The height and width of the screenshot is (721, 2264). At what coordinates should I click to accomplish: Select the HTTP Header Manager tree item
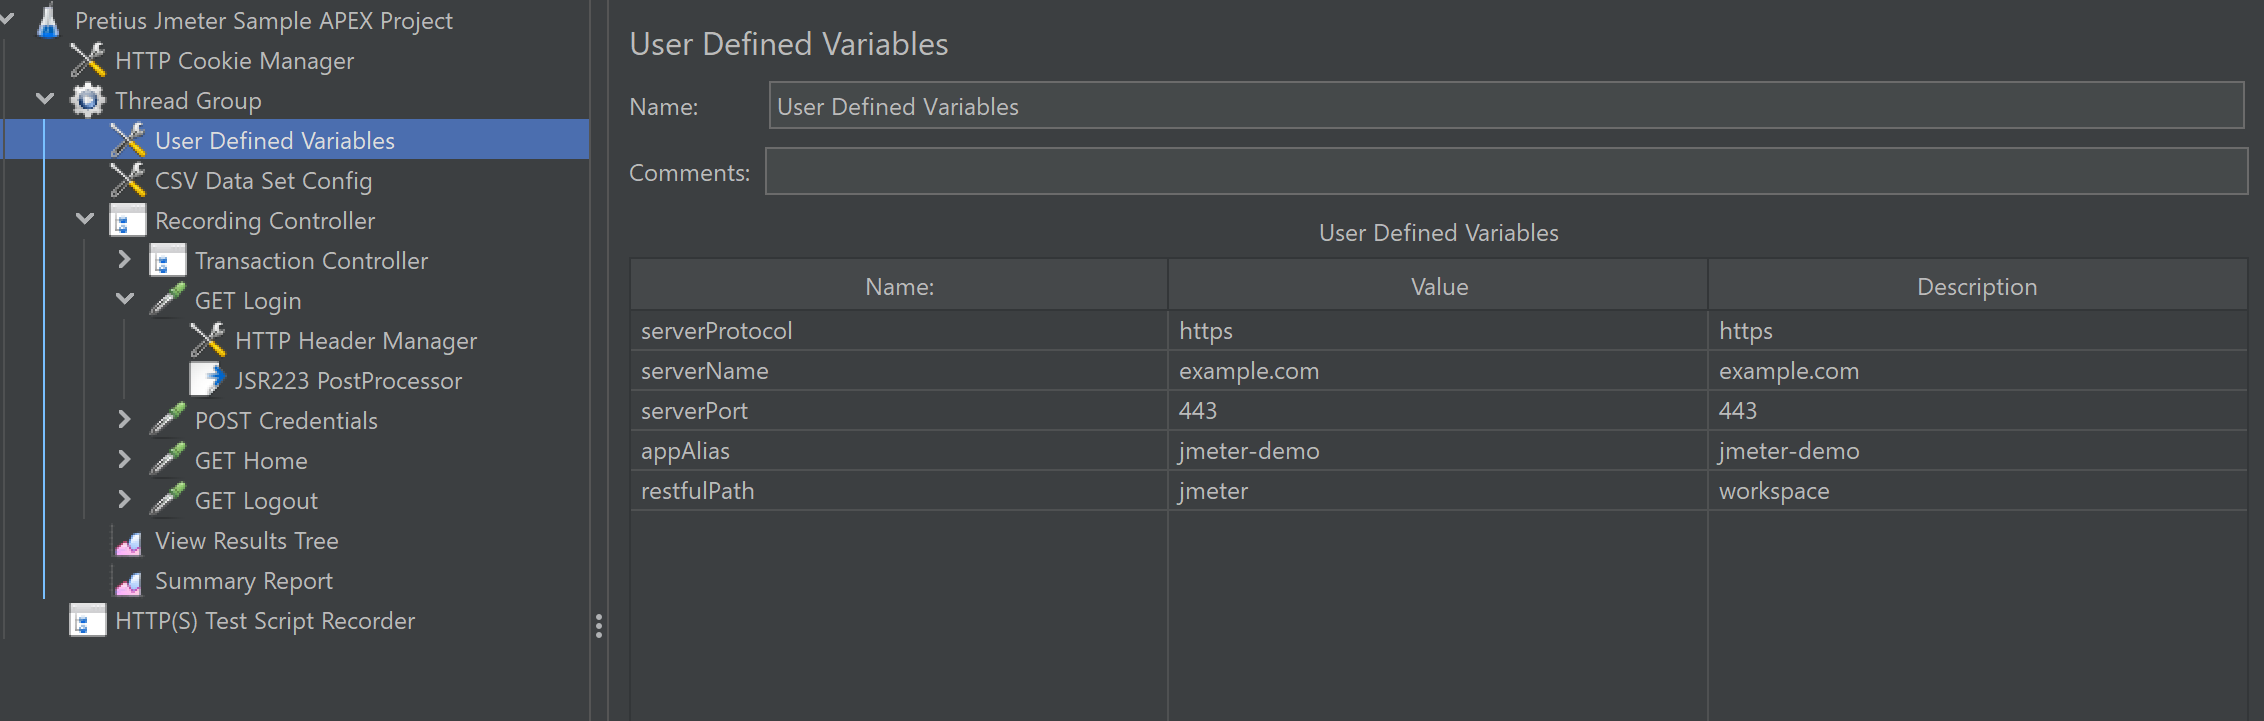tap(355, 341)
